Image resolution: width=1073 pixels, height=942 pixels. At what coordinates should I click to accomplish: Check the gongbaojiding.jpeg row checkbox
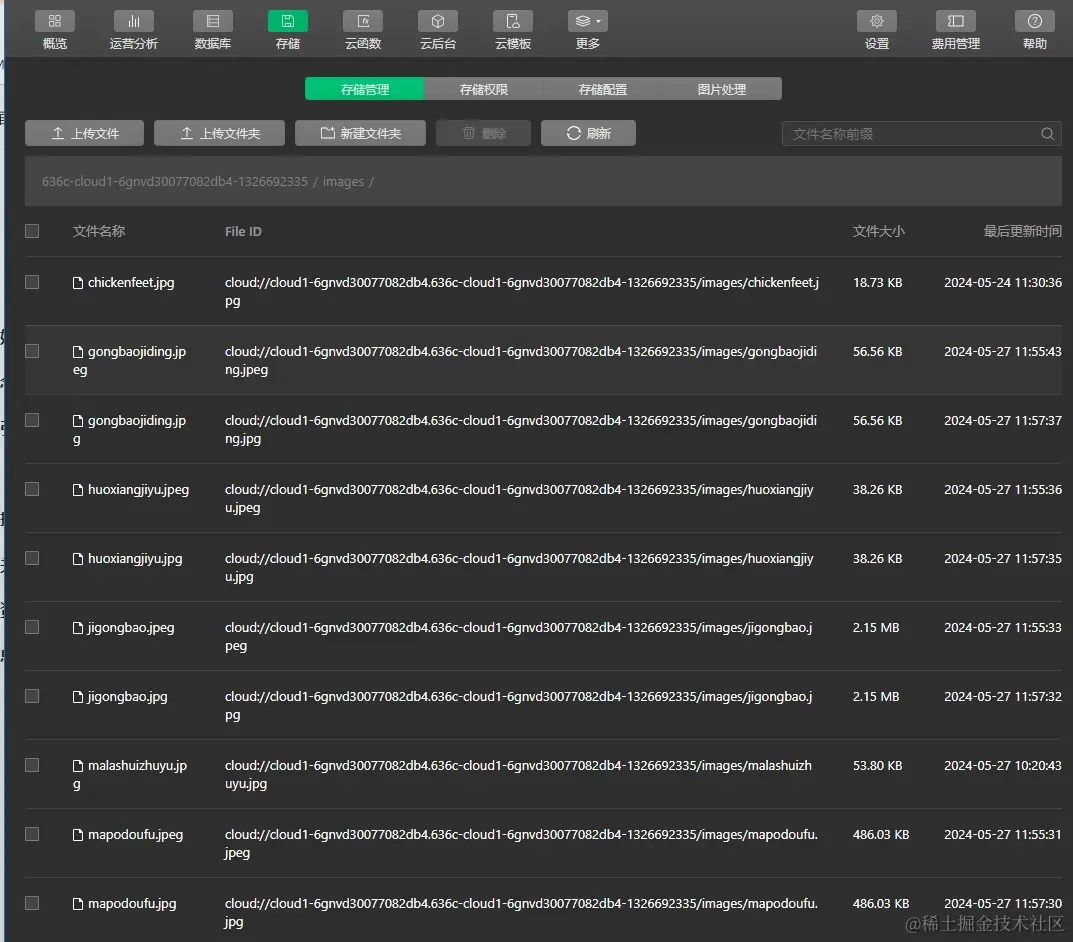click(32, 351)
